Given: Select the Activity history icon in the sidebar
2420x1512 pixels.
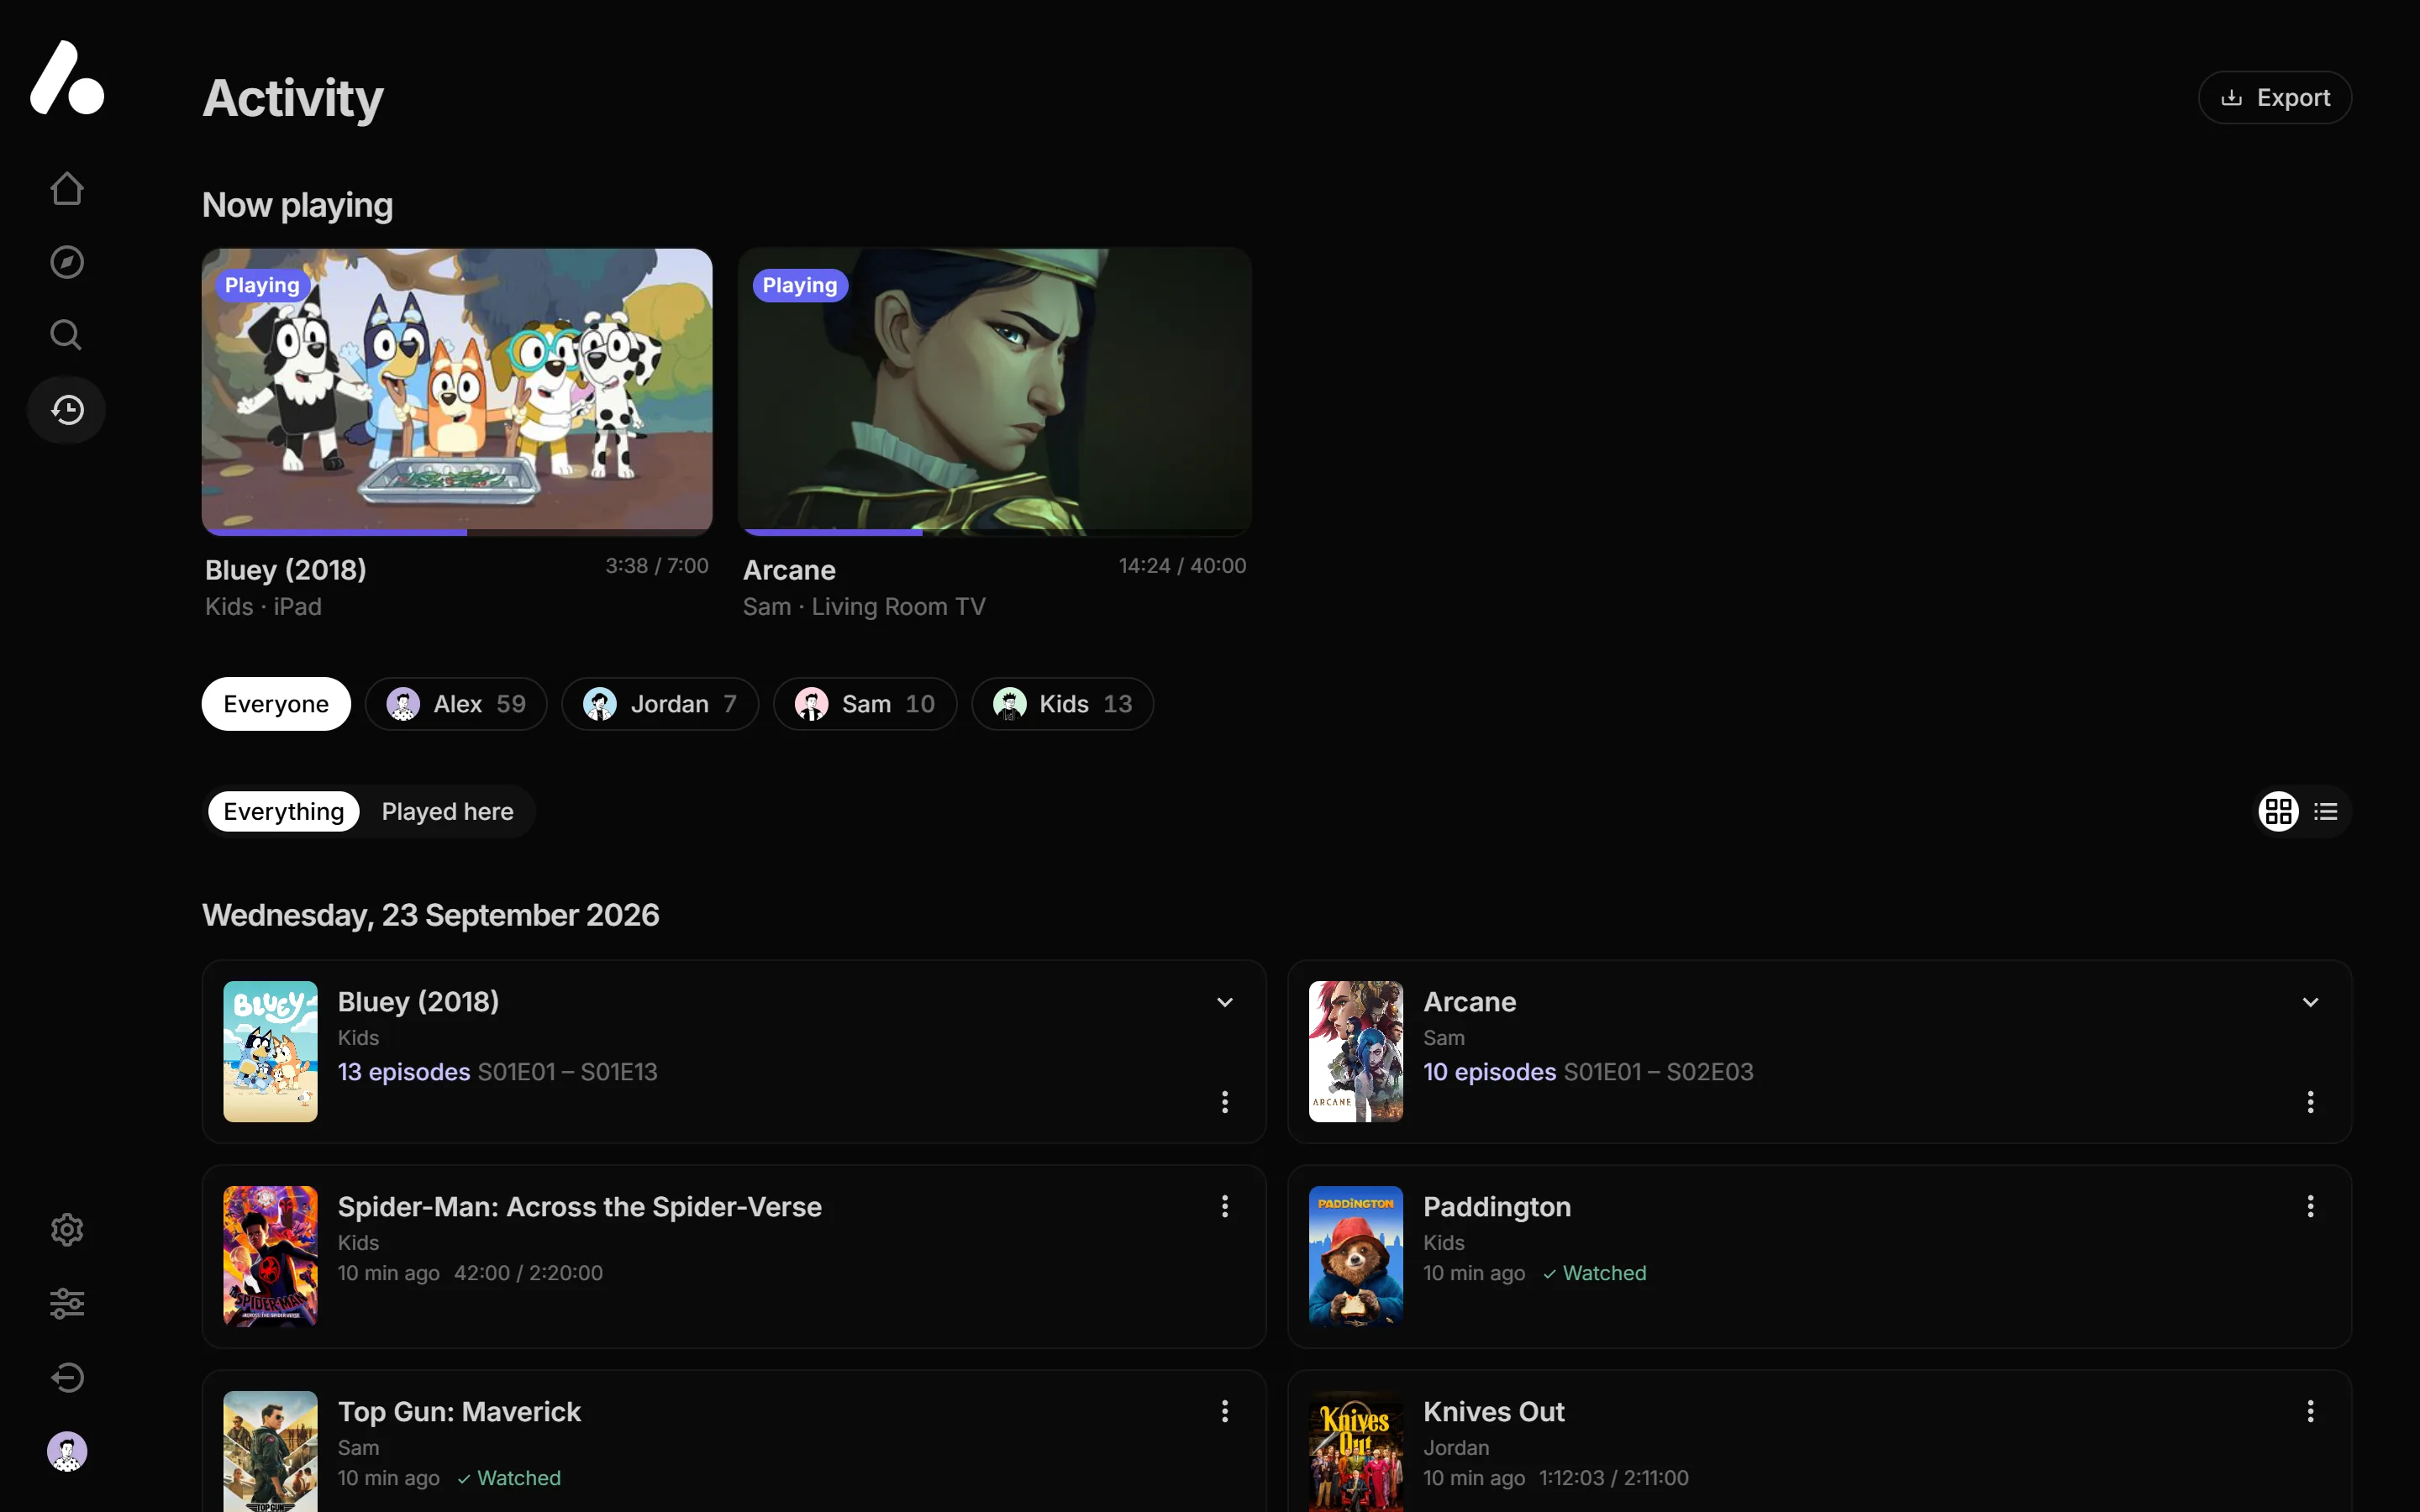Looking at the screenshot, I should click(x=67, y=409).
